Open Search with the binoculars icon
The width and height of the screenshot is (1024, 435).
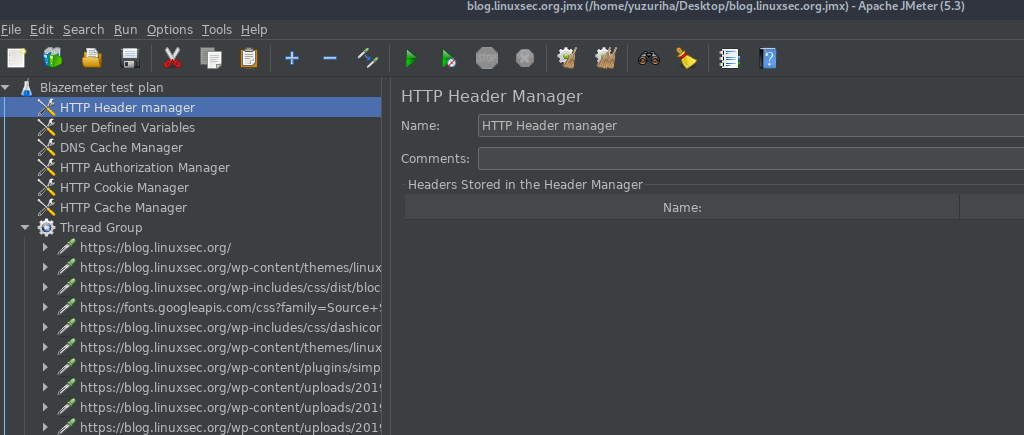[648, 58]
